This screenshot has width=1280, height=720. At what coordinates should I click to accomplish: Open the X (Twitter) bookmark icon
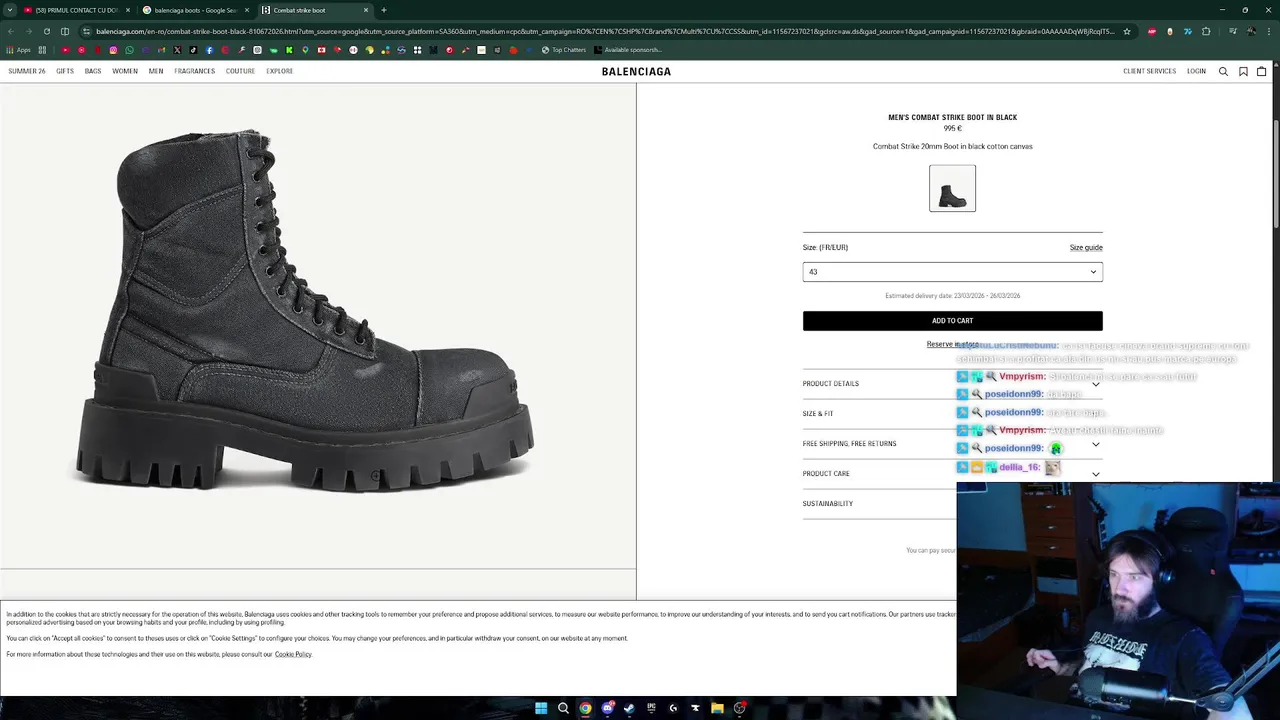click(x=177, y=50)
